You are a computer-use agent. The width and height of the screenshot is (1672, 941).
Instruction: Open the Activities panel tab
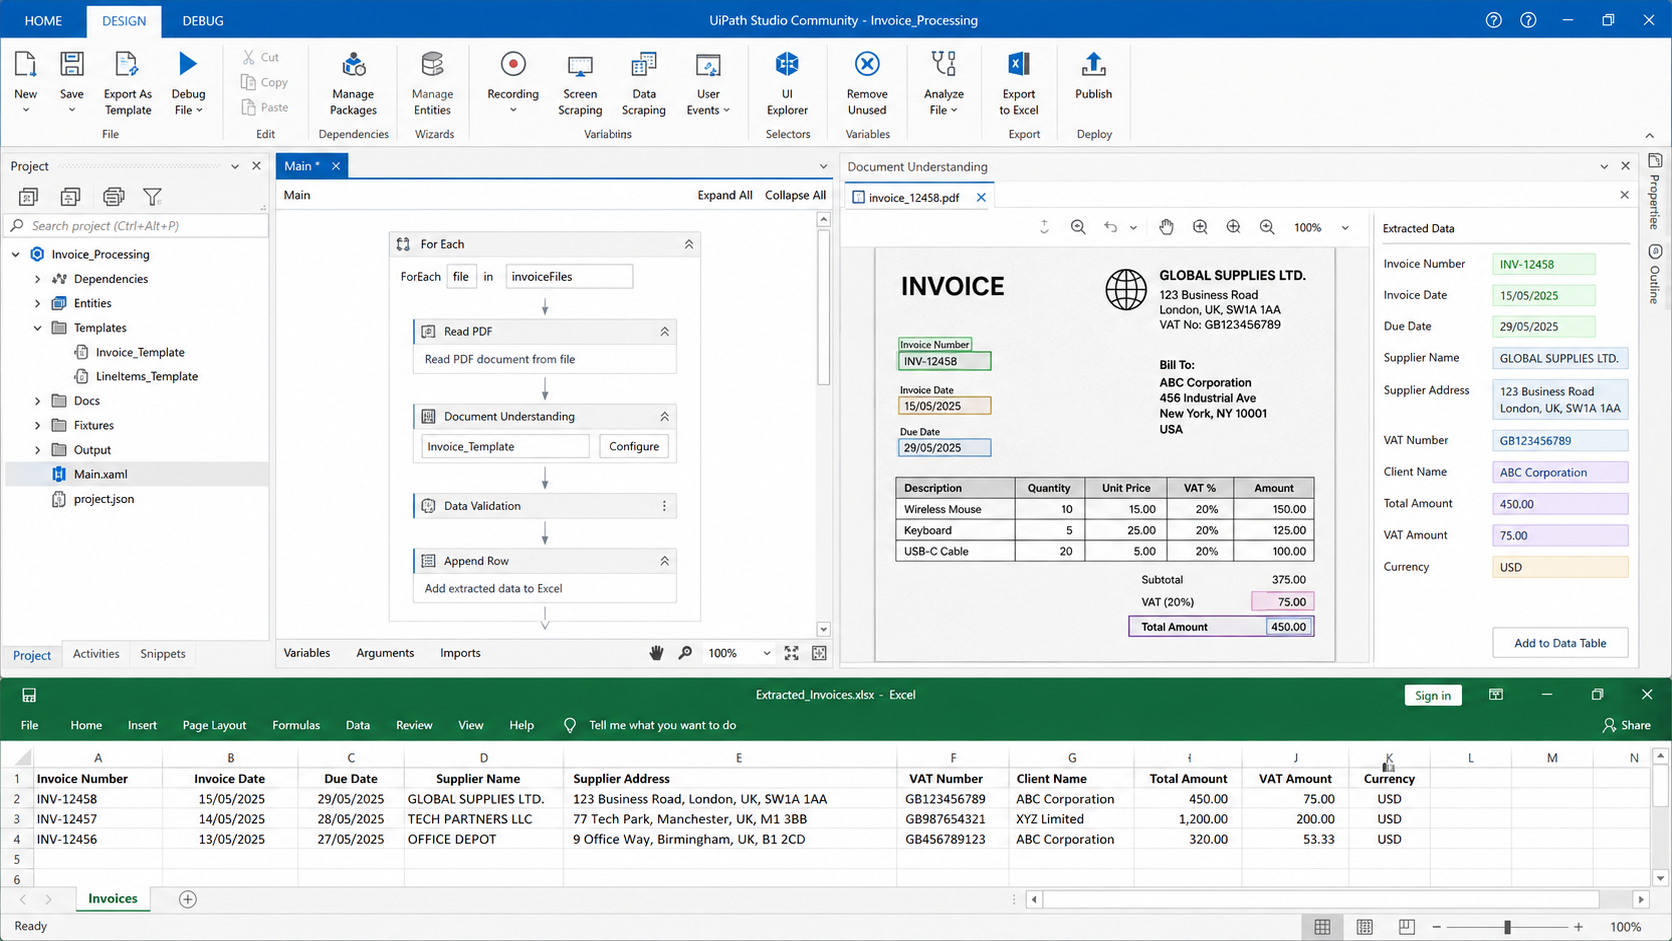(96, 654)
